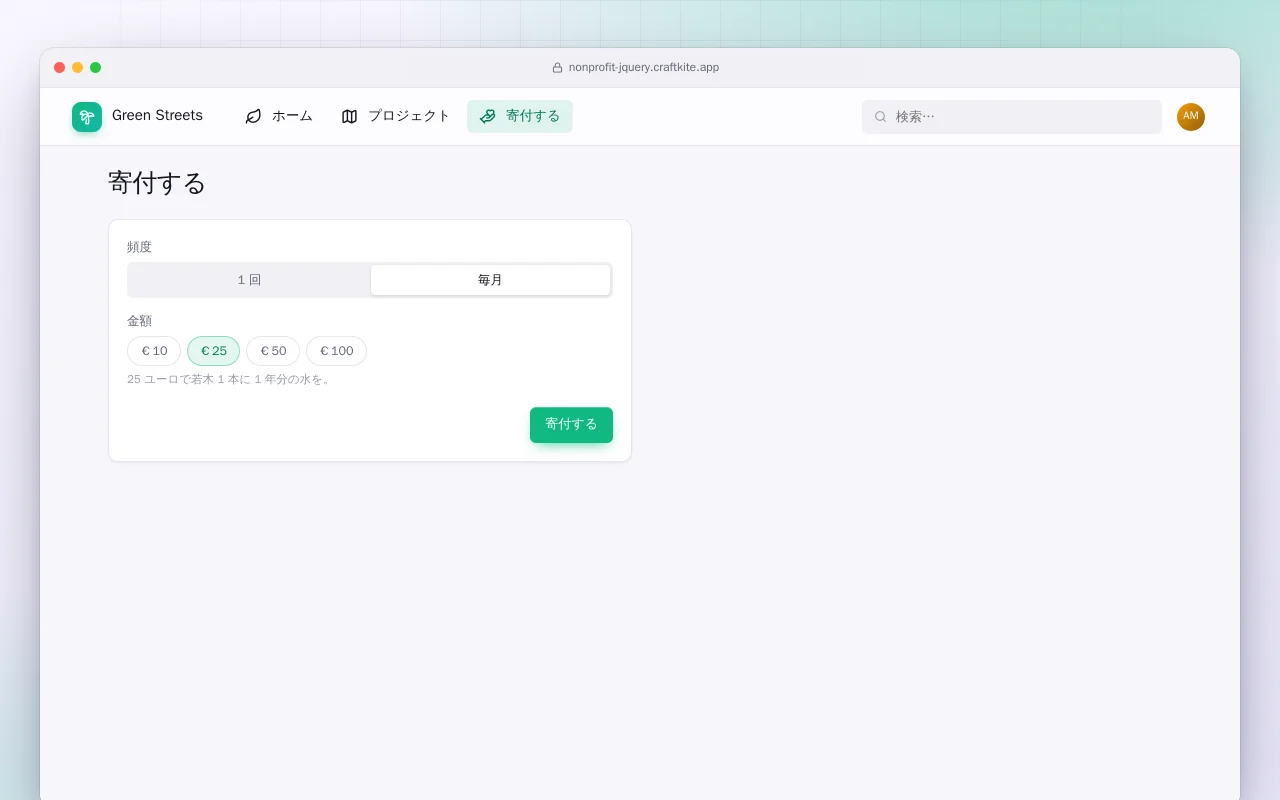
Task: Select the 毎月 frequency option
Action: click(x=490, y=280)
